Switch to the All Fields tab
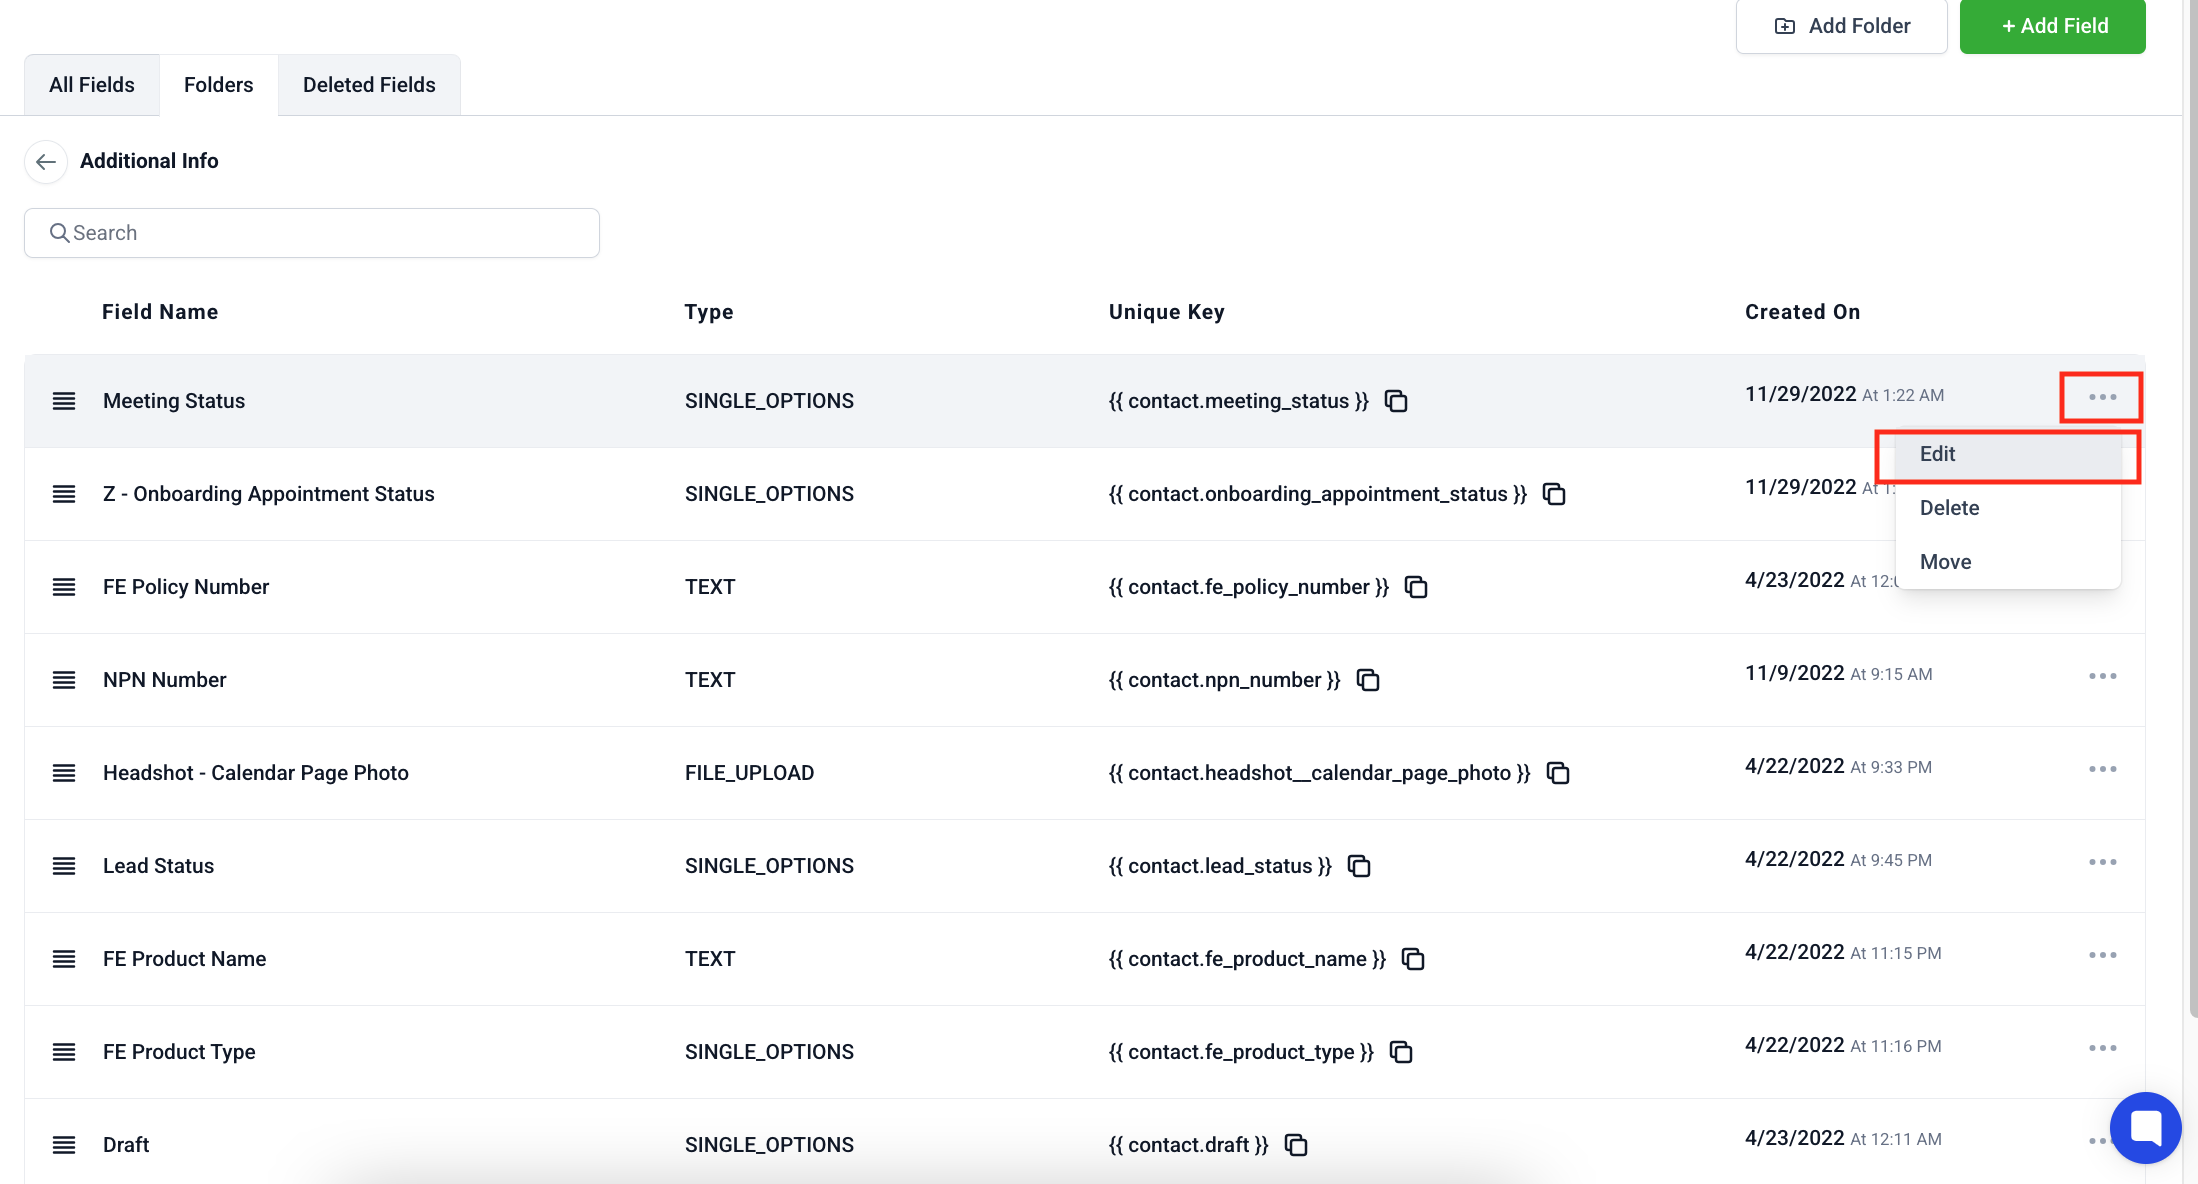This screenshot has height=1184, width=2198. tap(92, 85)
